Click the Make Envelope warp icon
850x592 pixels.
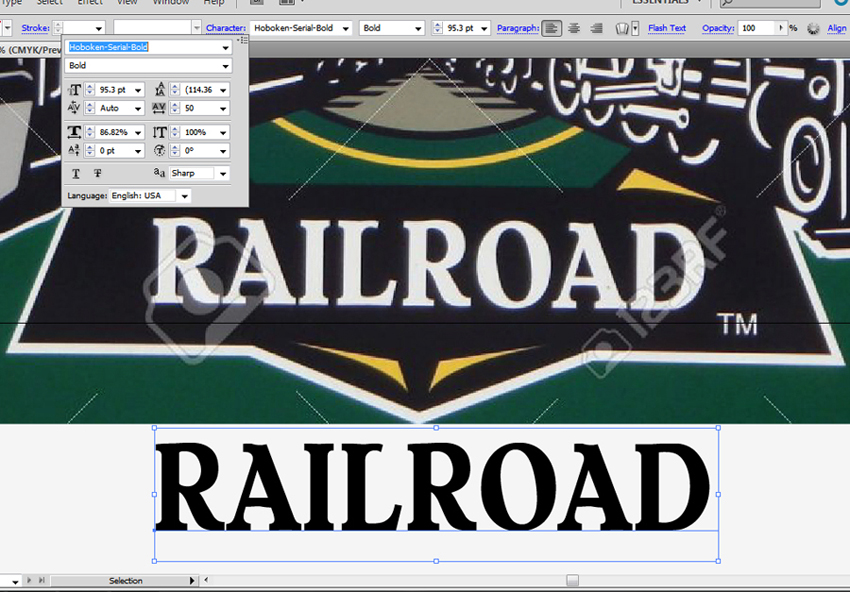pyautogui.click(x=622, y=28)
